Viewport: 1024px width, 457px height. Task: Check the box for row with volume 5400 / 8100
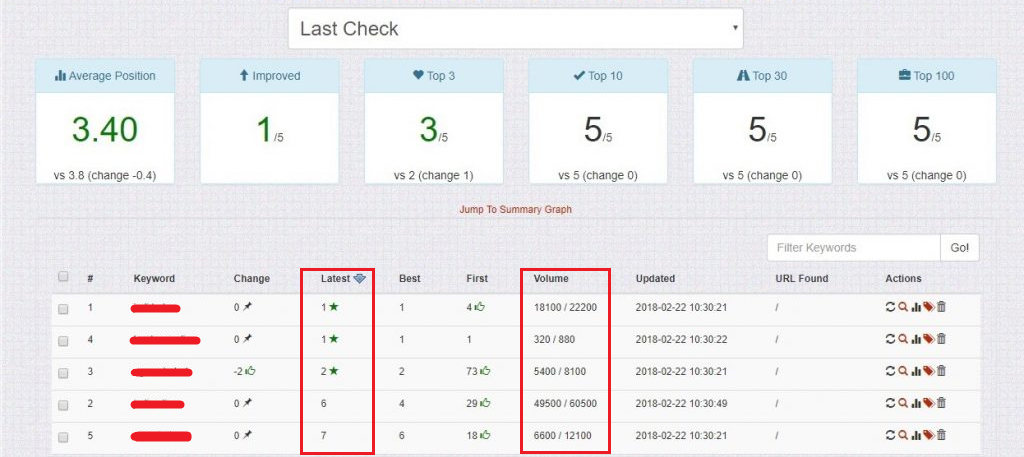[63, 373]
